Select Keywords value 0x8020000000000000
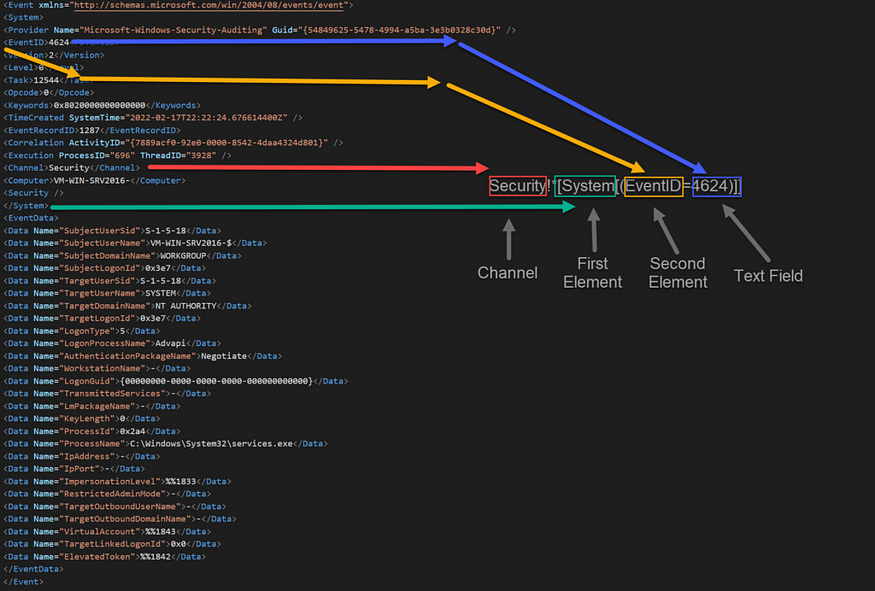 click(99, 105)
